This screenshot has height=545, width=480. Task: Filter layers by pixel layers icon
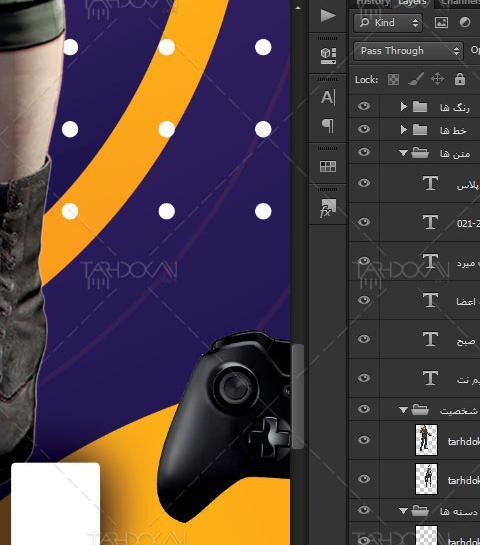tap(441, 23)
